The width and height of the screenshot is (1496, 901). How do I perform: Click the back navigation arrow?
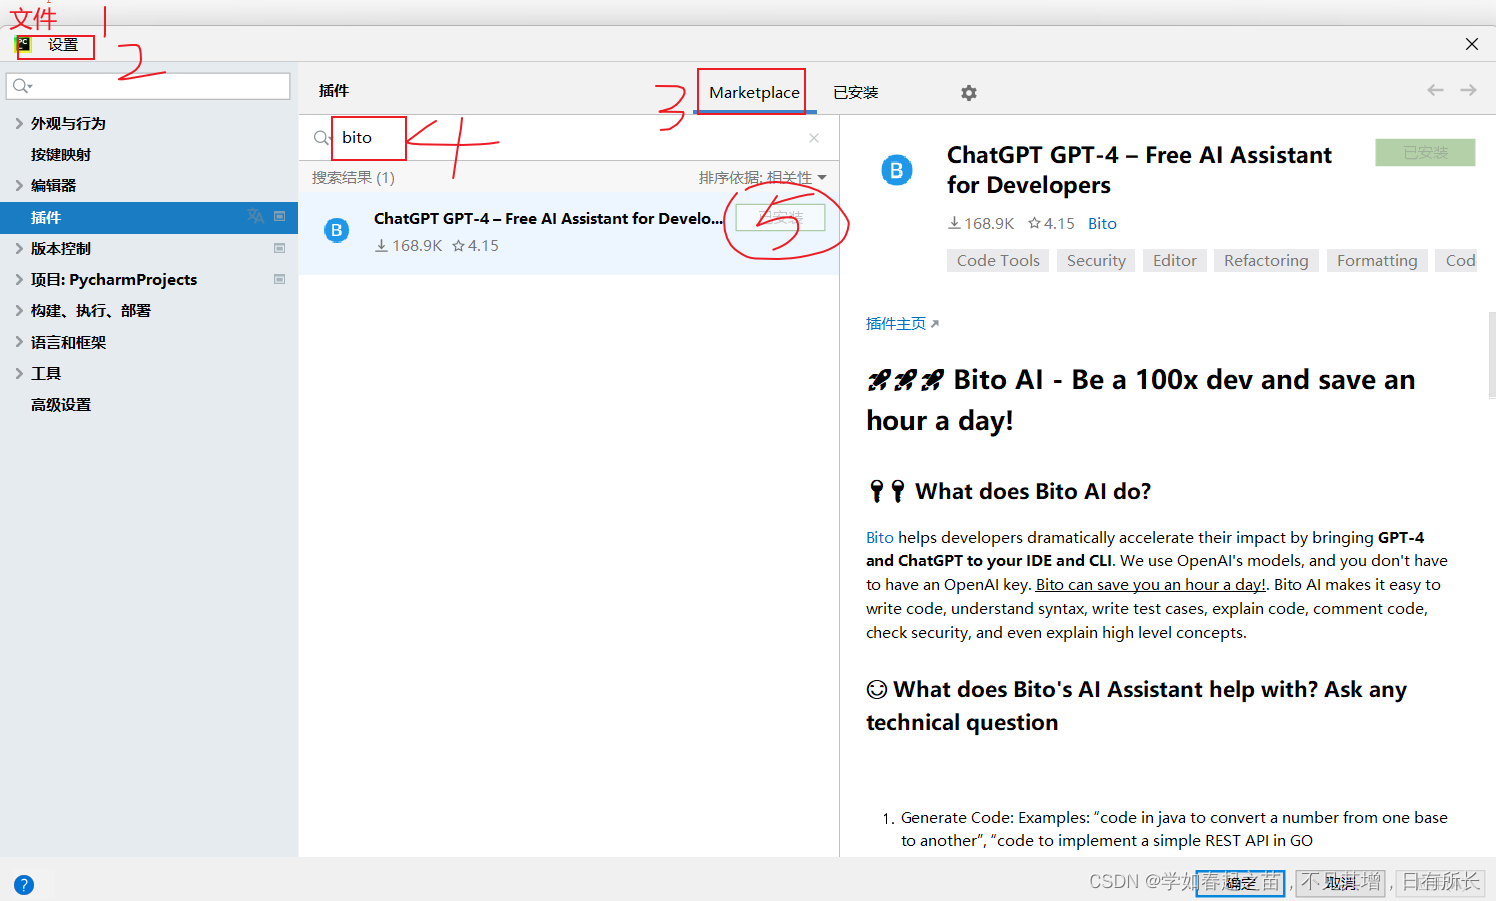coord(1435,90)
